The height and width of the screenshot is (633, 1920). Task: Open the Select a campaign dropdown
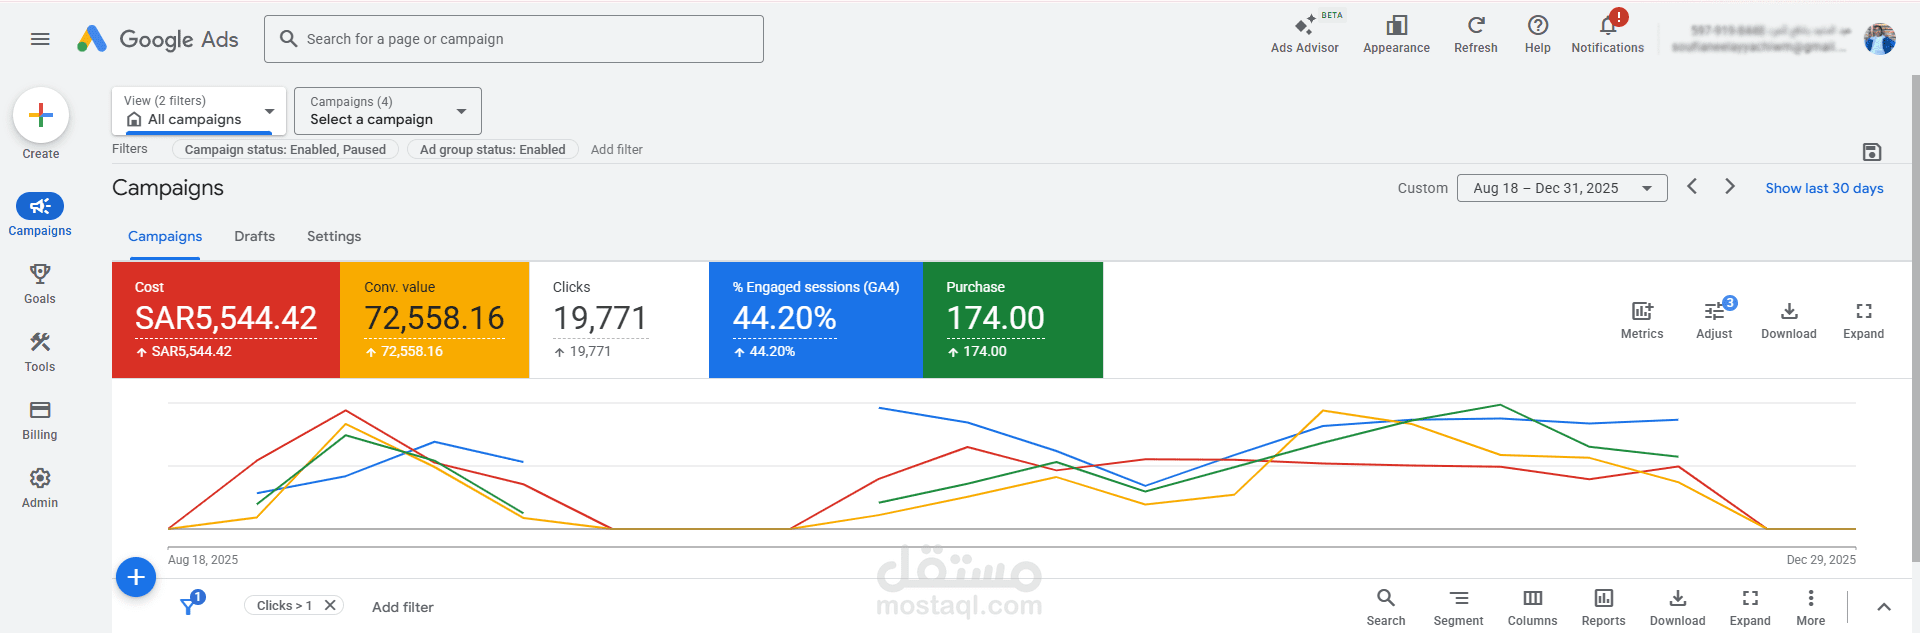(388, 110)
